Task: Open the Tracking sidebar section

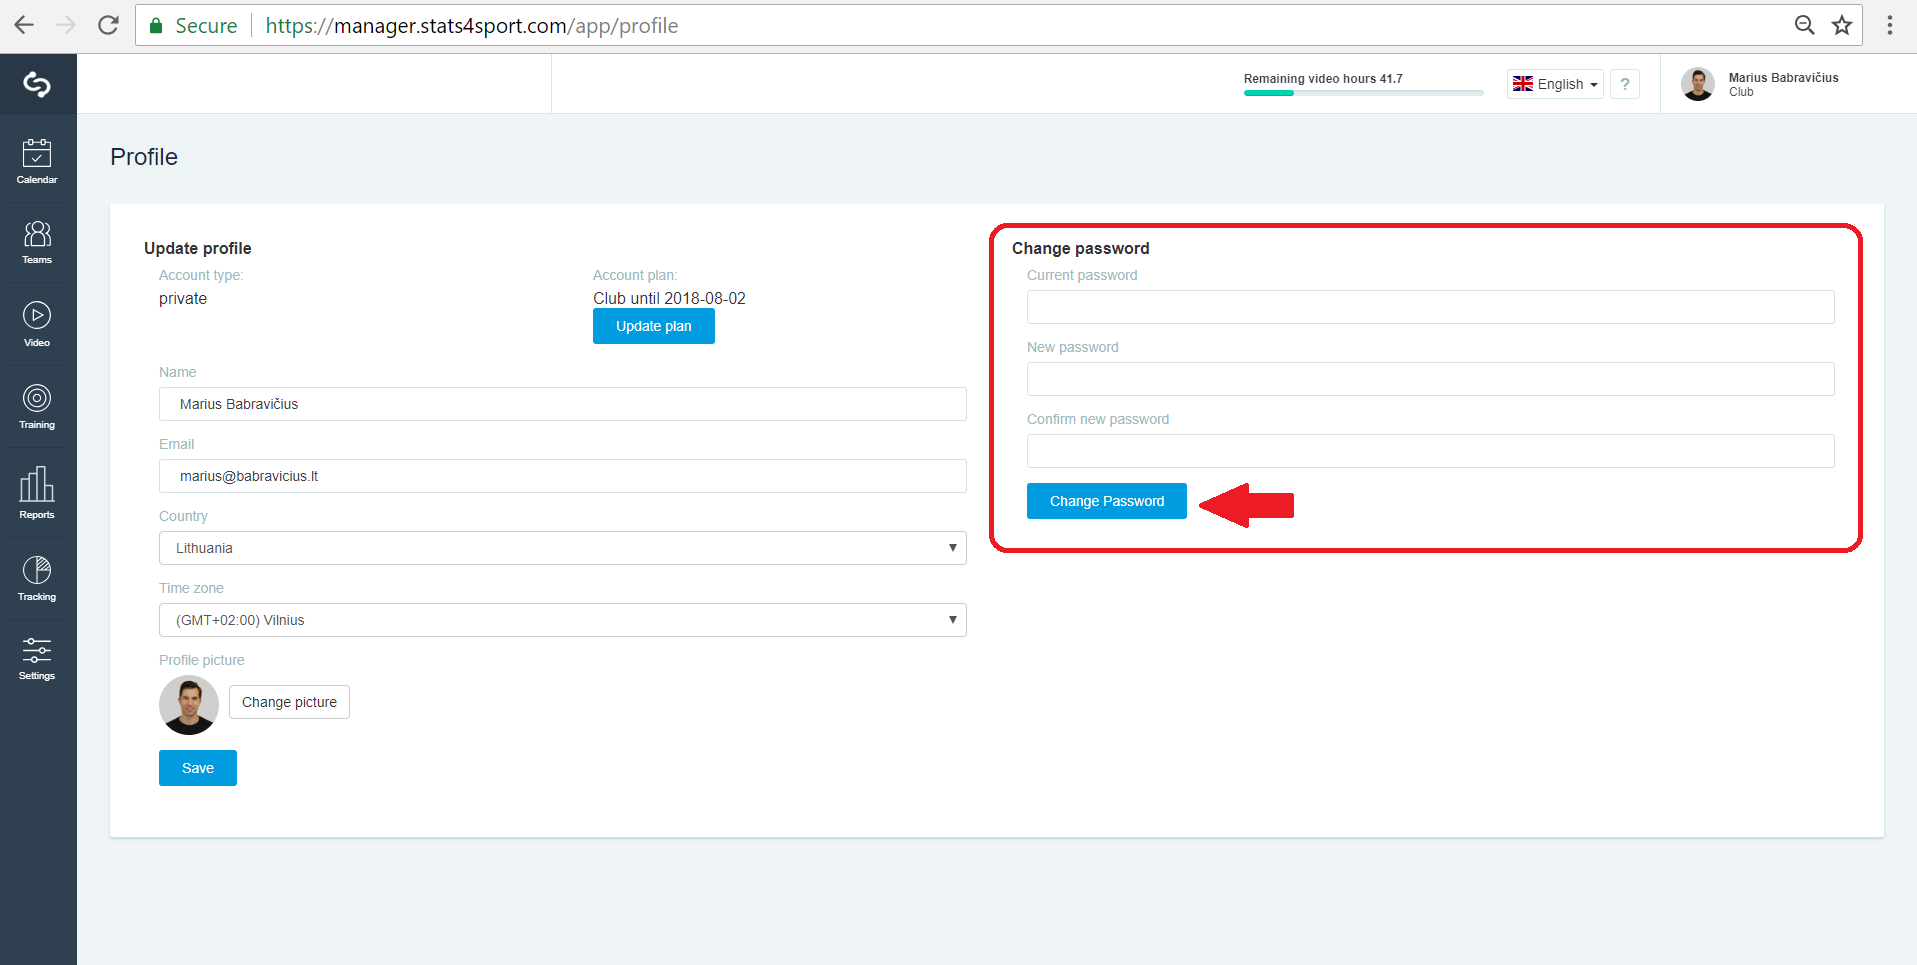Action: pos(37,579)
